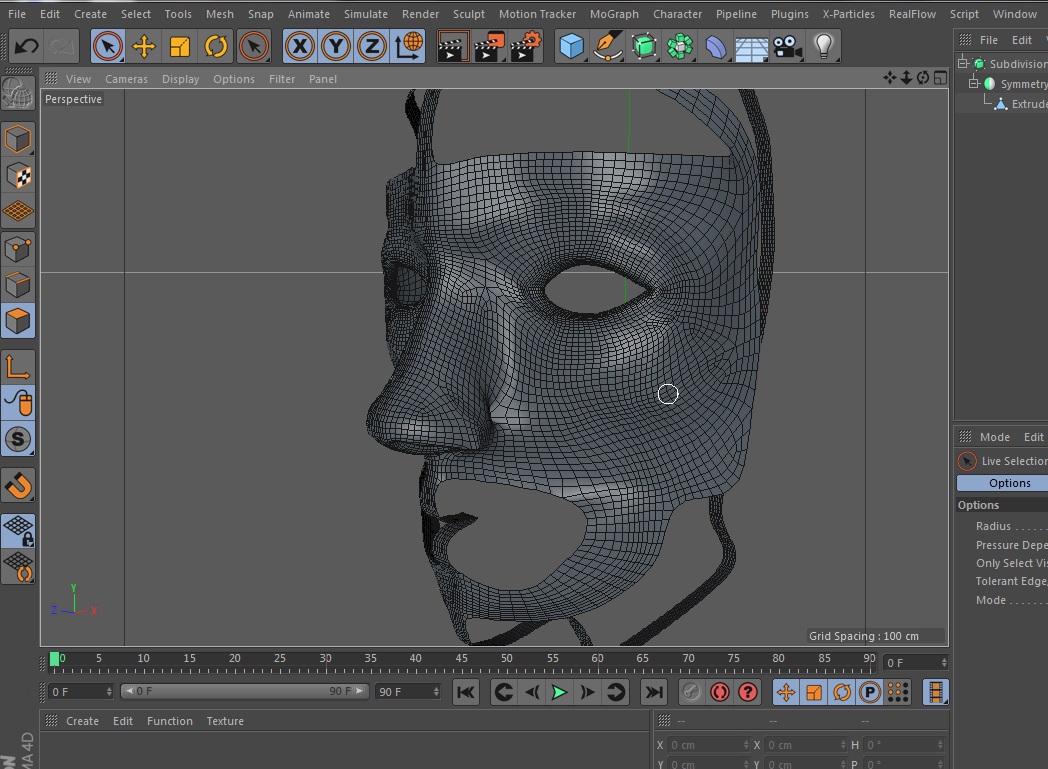Toggle Y axis lock
The image size is (1048, 769).
coord(336,46)
